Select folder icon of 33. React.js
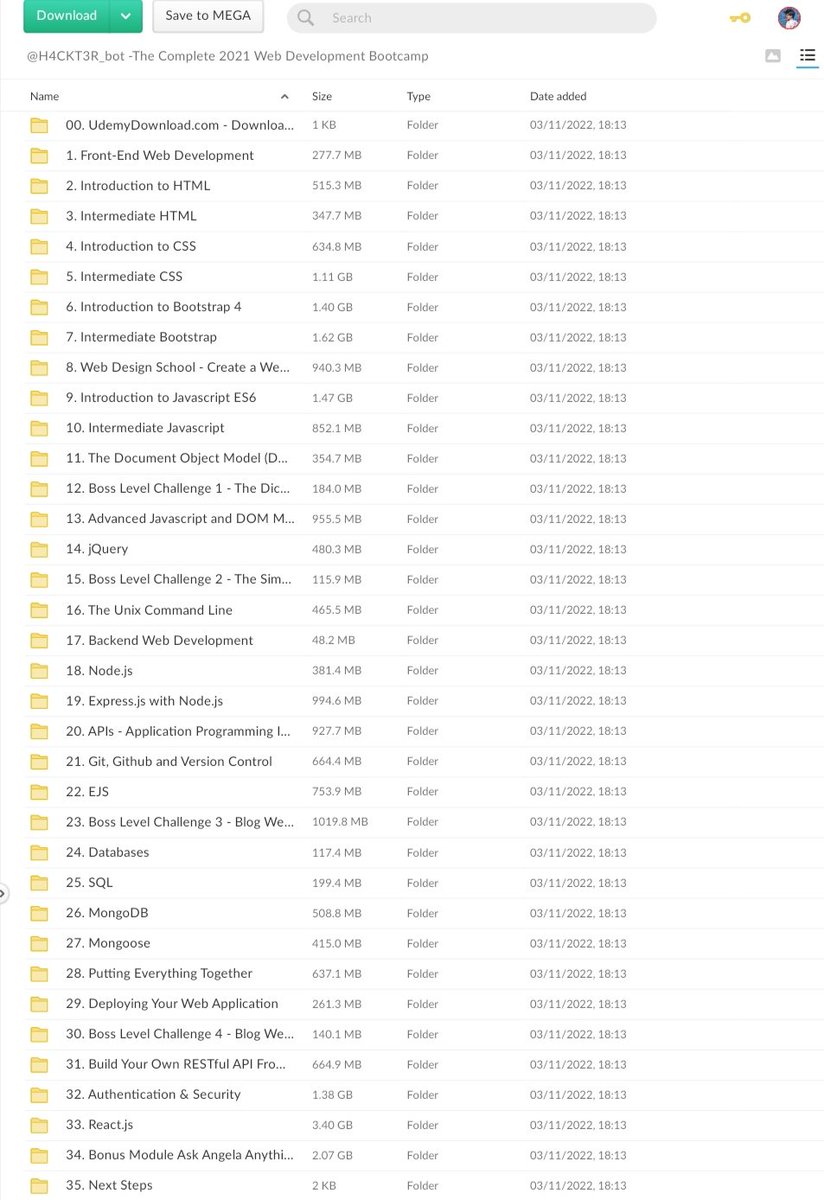 (x=39, y=1125)
